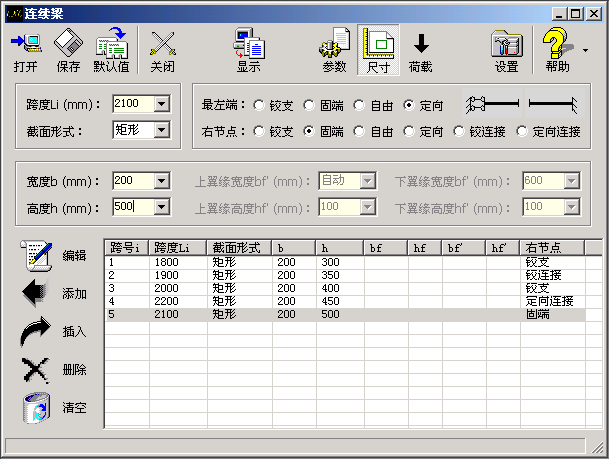Expand the 宽度b width dropdown

point(162,181)
